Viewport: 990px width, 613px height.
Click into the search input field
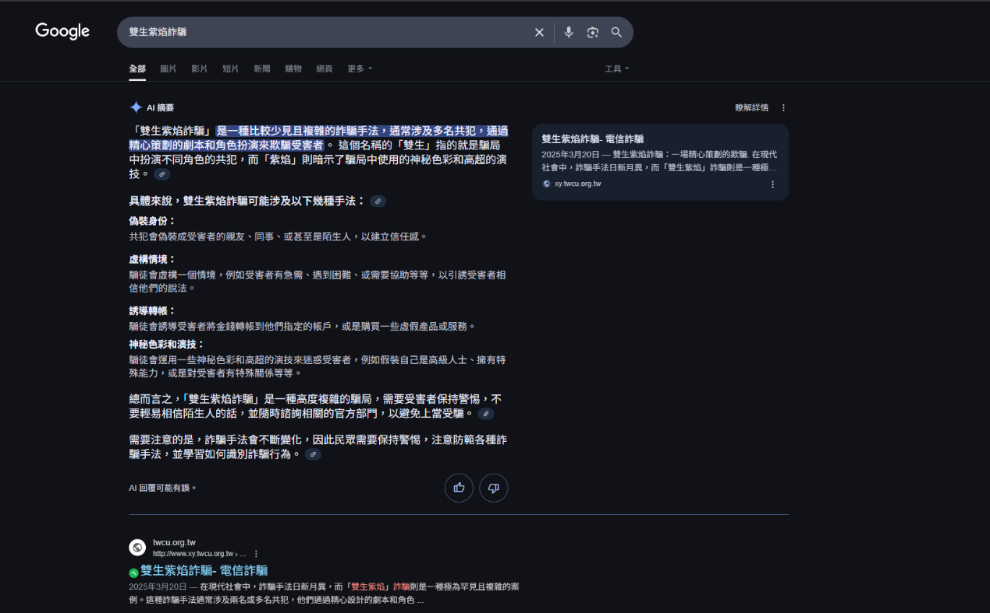click(x=320, y=32)
